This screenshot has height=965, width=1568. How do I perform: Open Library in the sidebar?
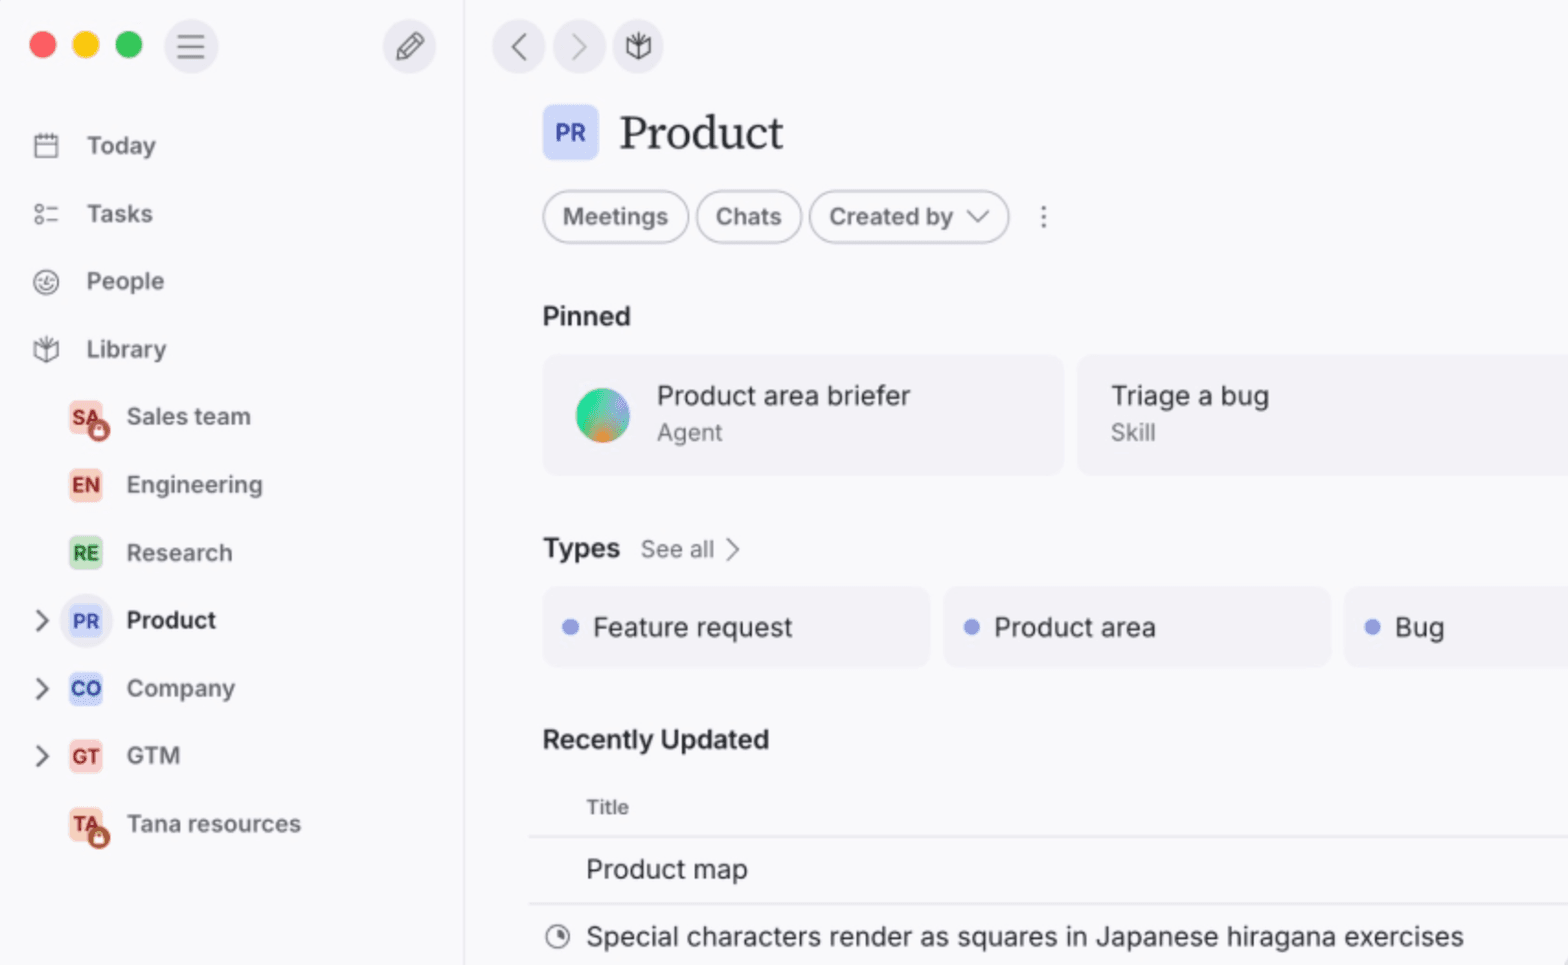click(x=126, y=350)
